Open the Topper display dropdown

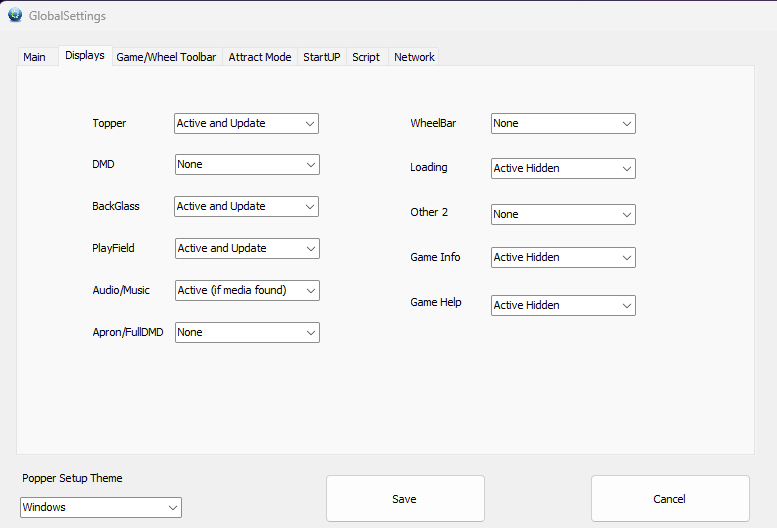[246, 123]
